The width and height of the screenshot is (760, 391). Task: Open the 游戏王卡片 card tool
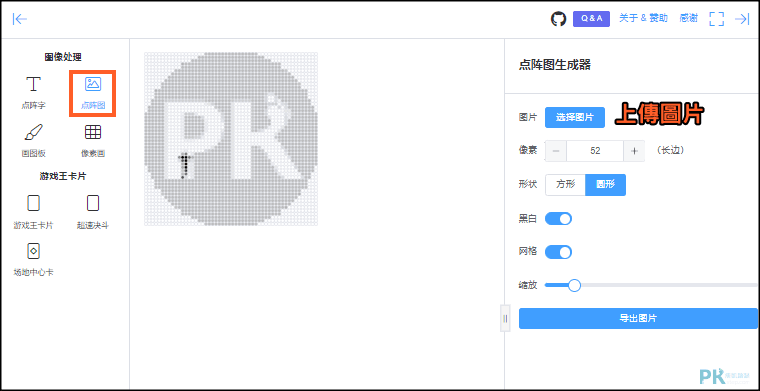click(33, 212)
